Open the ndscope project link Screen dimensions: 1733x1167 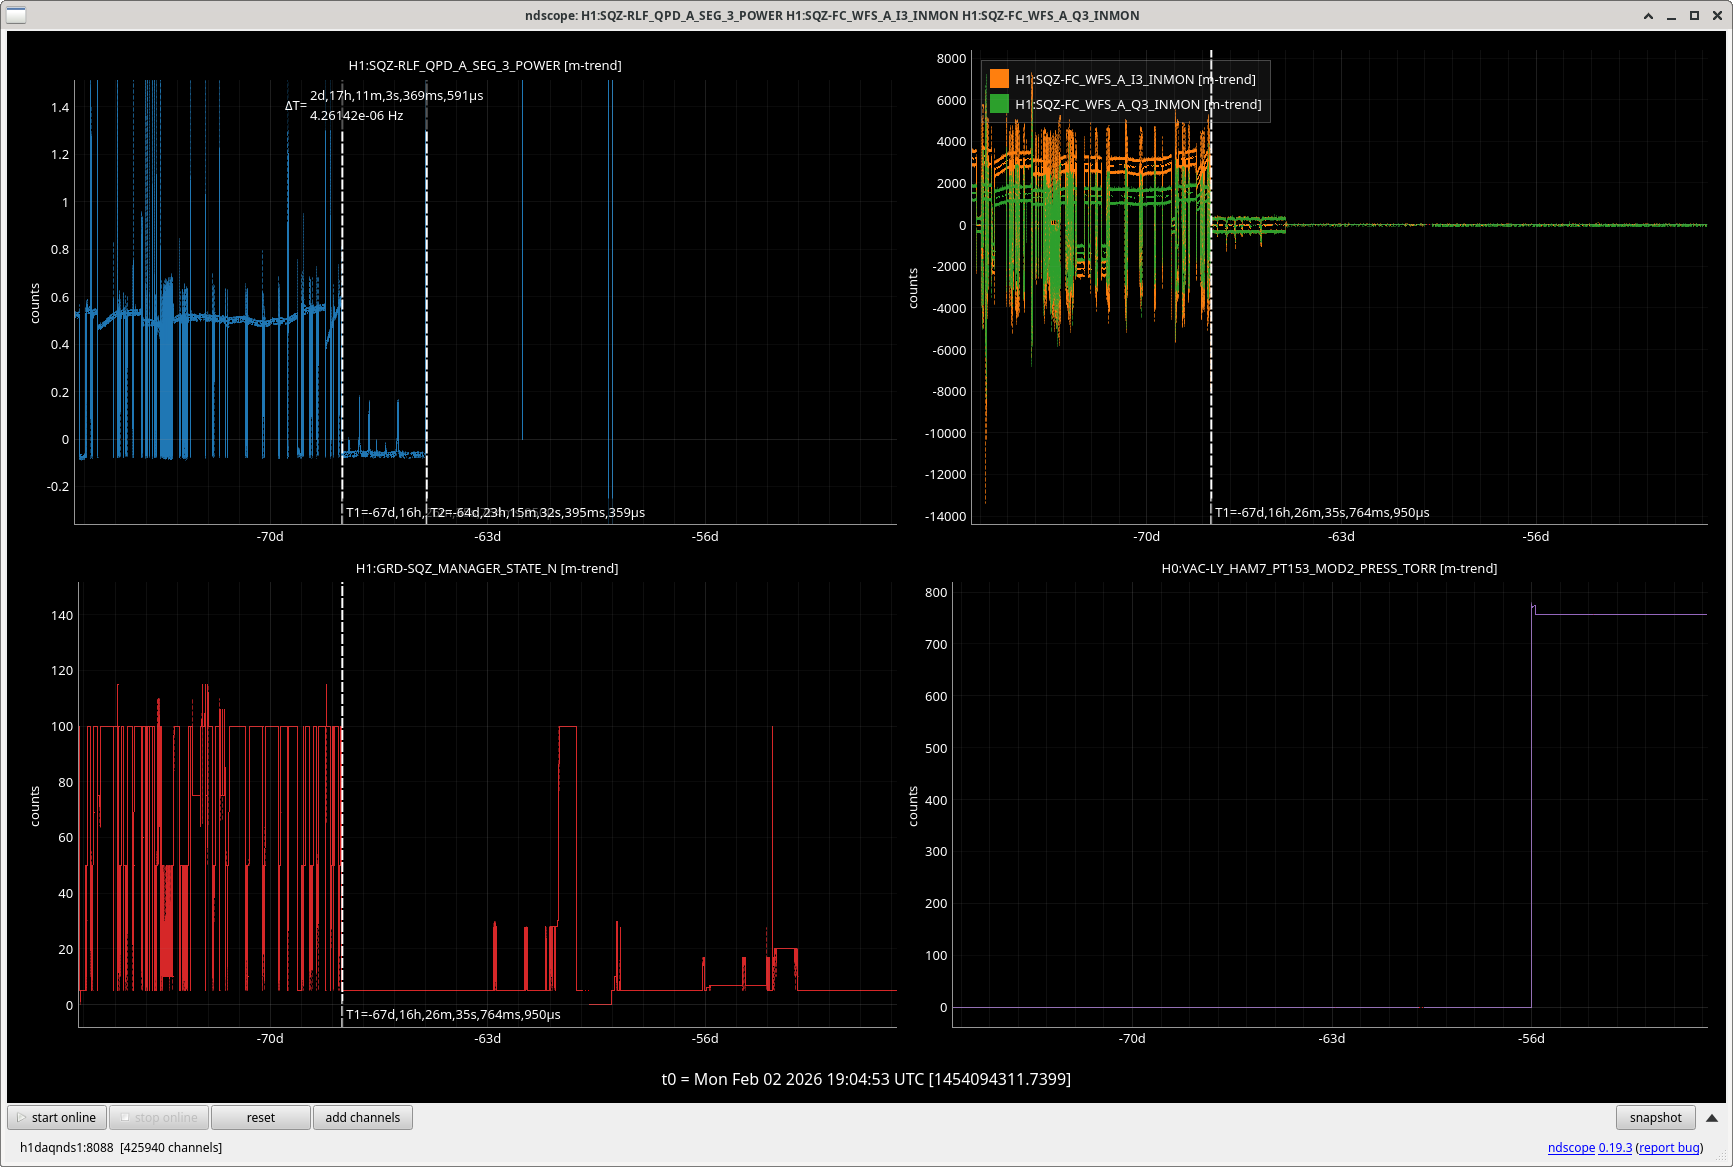(1571, 1147)
